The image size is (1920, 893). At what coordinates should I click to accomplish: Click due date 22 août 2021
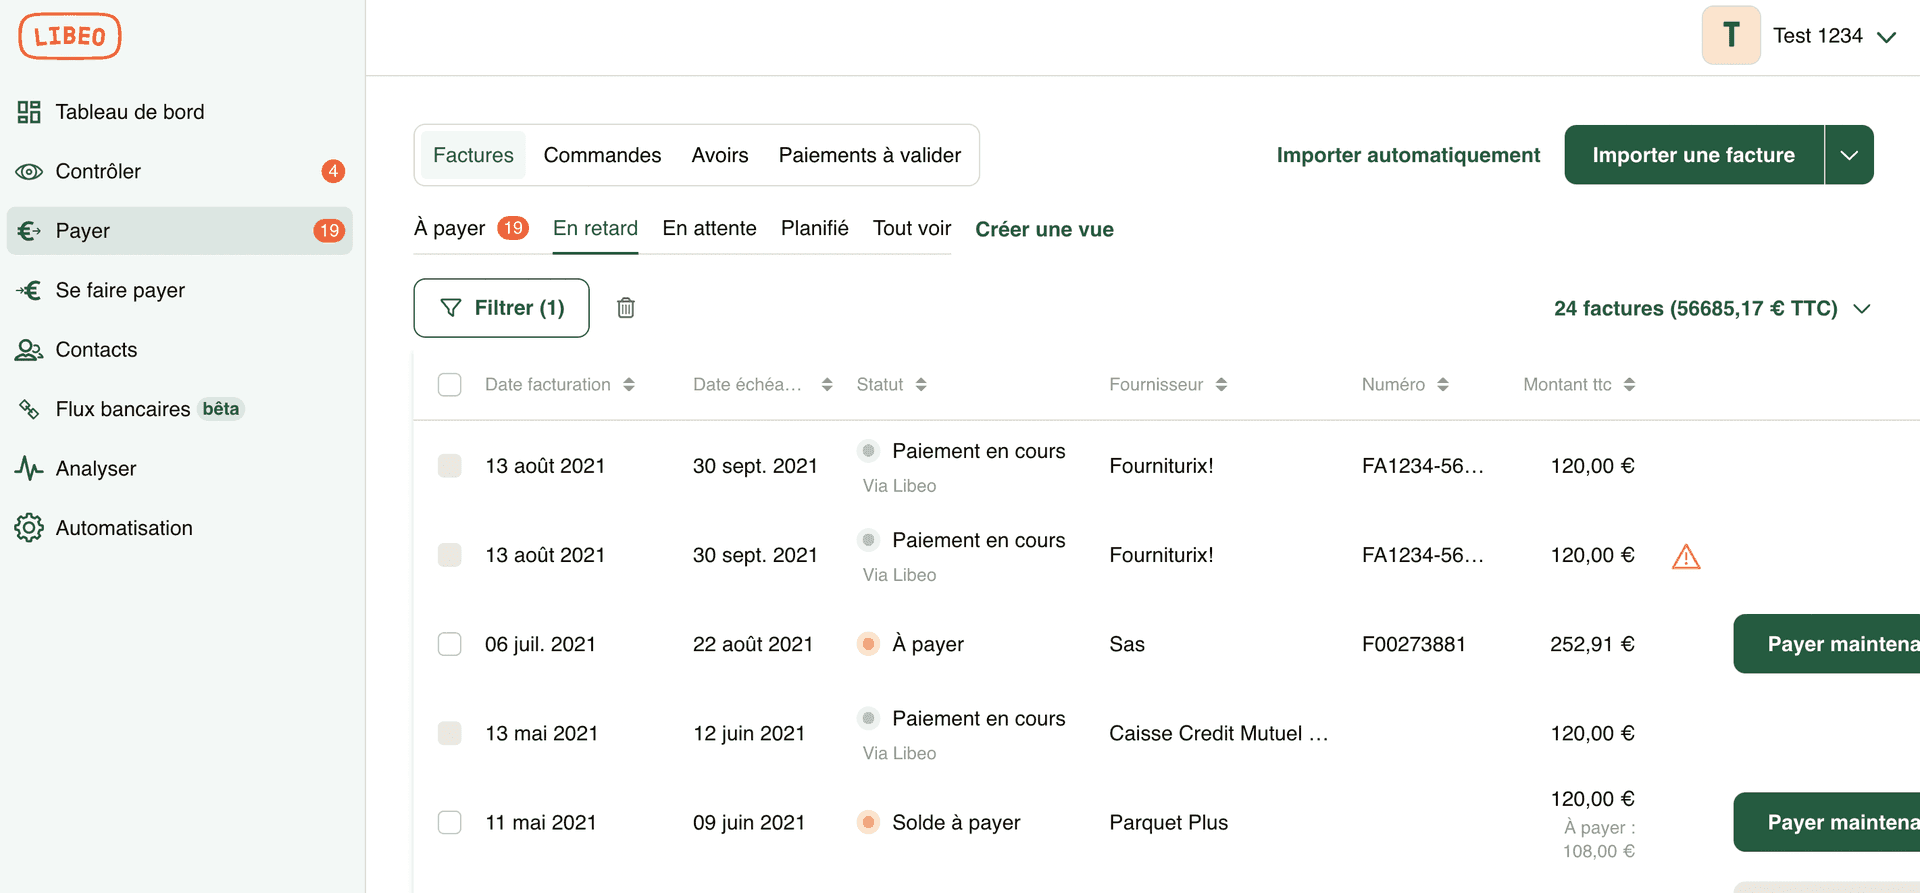(753, 644)
